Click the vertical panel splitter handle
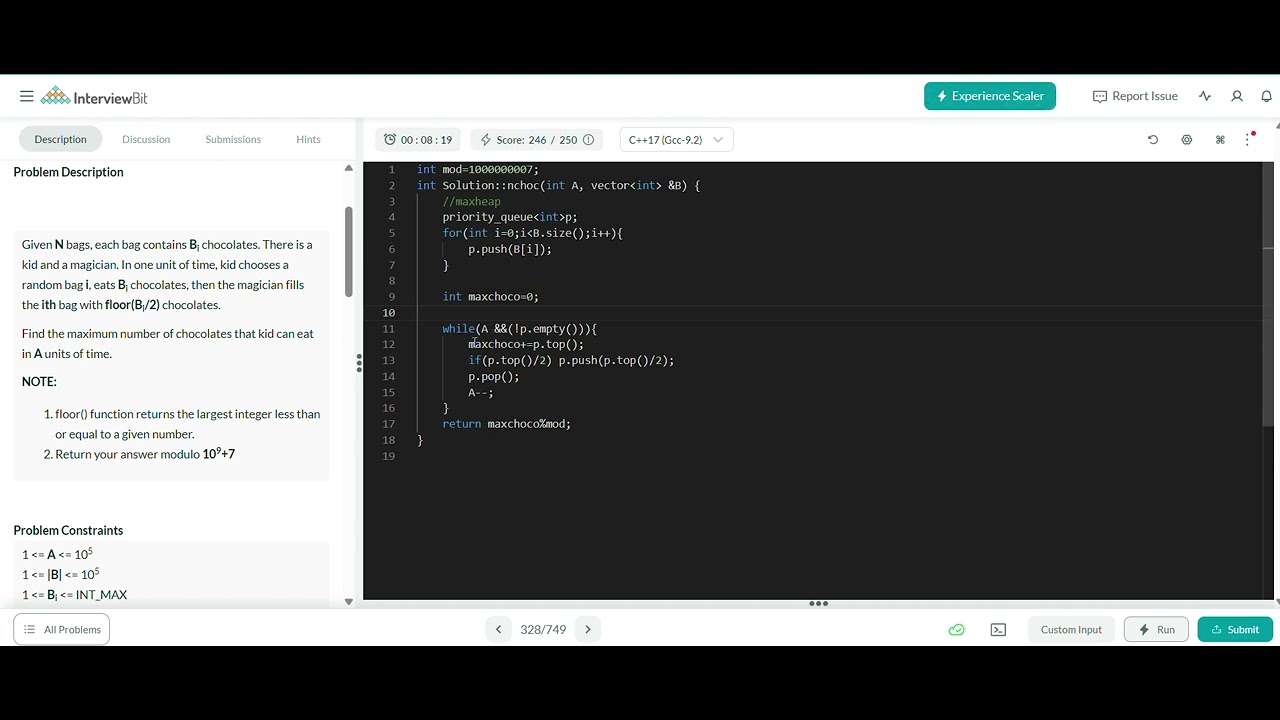 point(359,363)
